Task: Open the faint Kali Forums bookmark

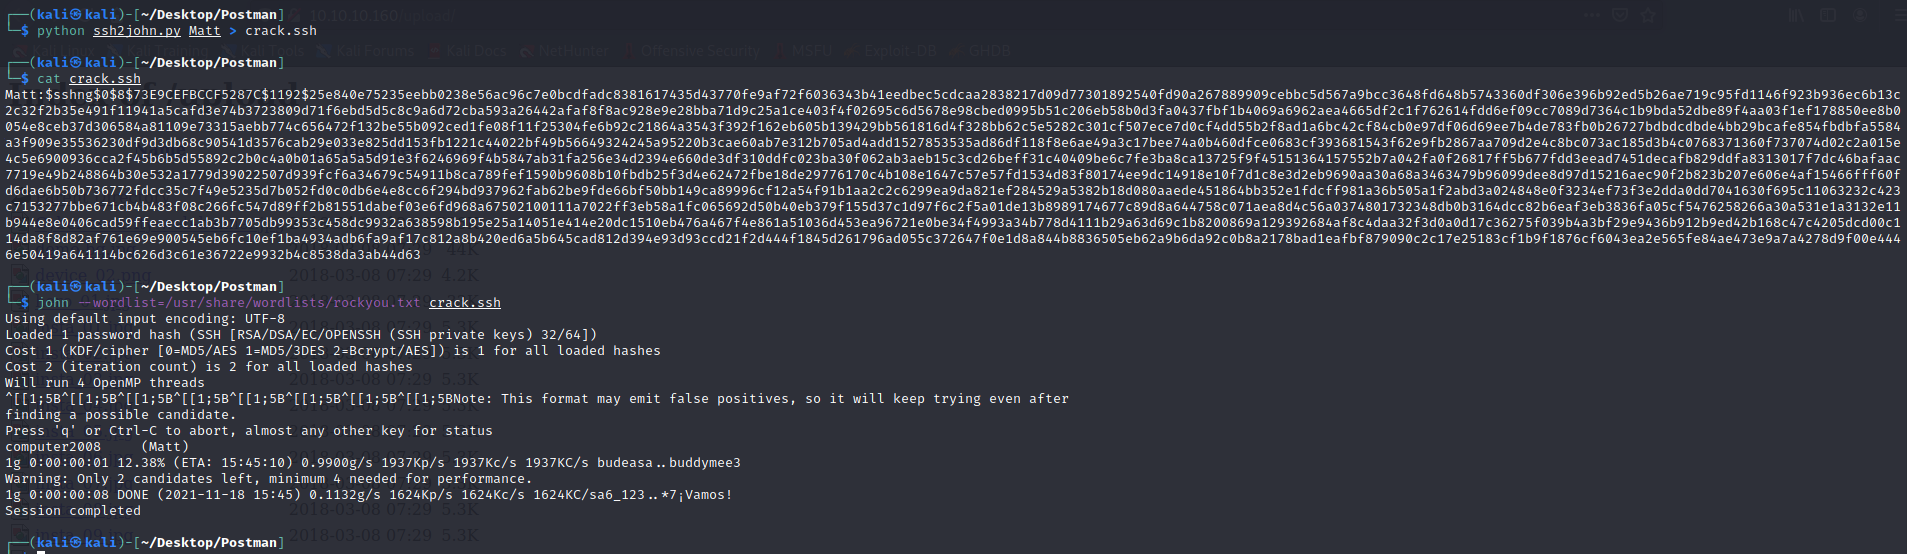Action: [375, 50]
